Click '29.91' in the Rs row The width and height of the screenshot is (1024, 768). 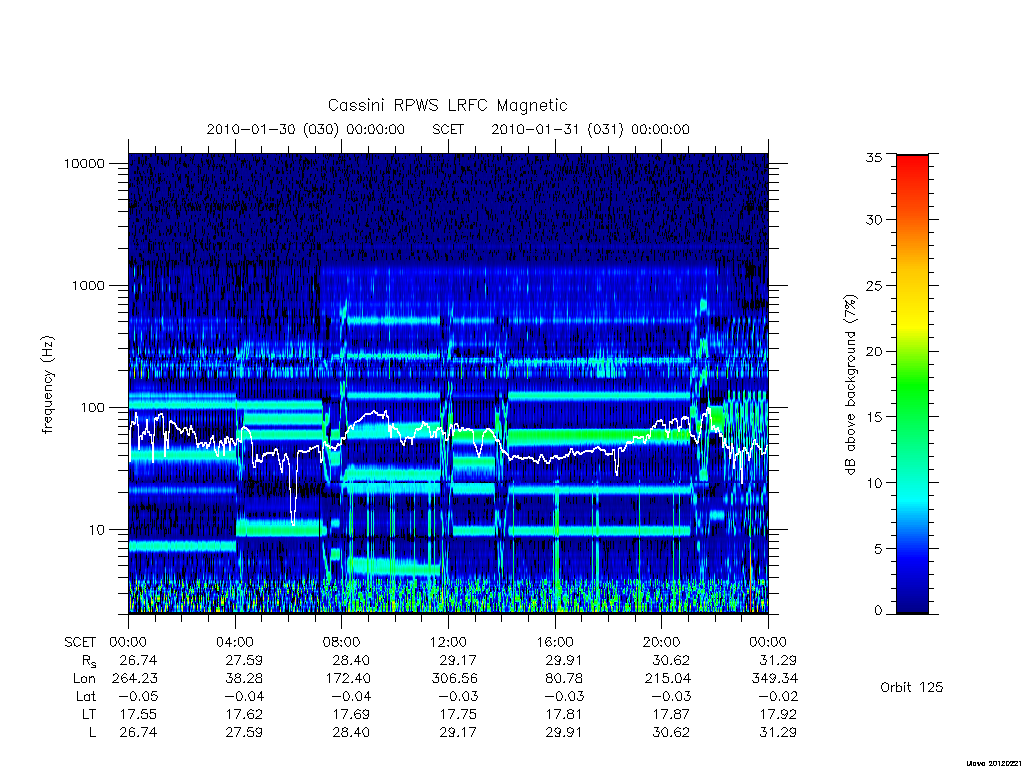(564, 660)
